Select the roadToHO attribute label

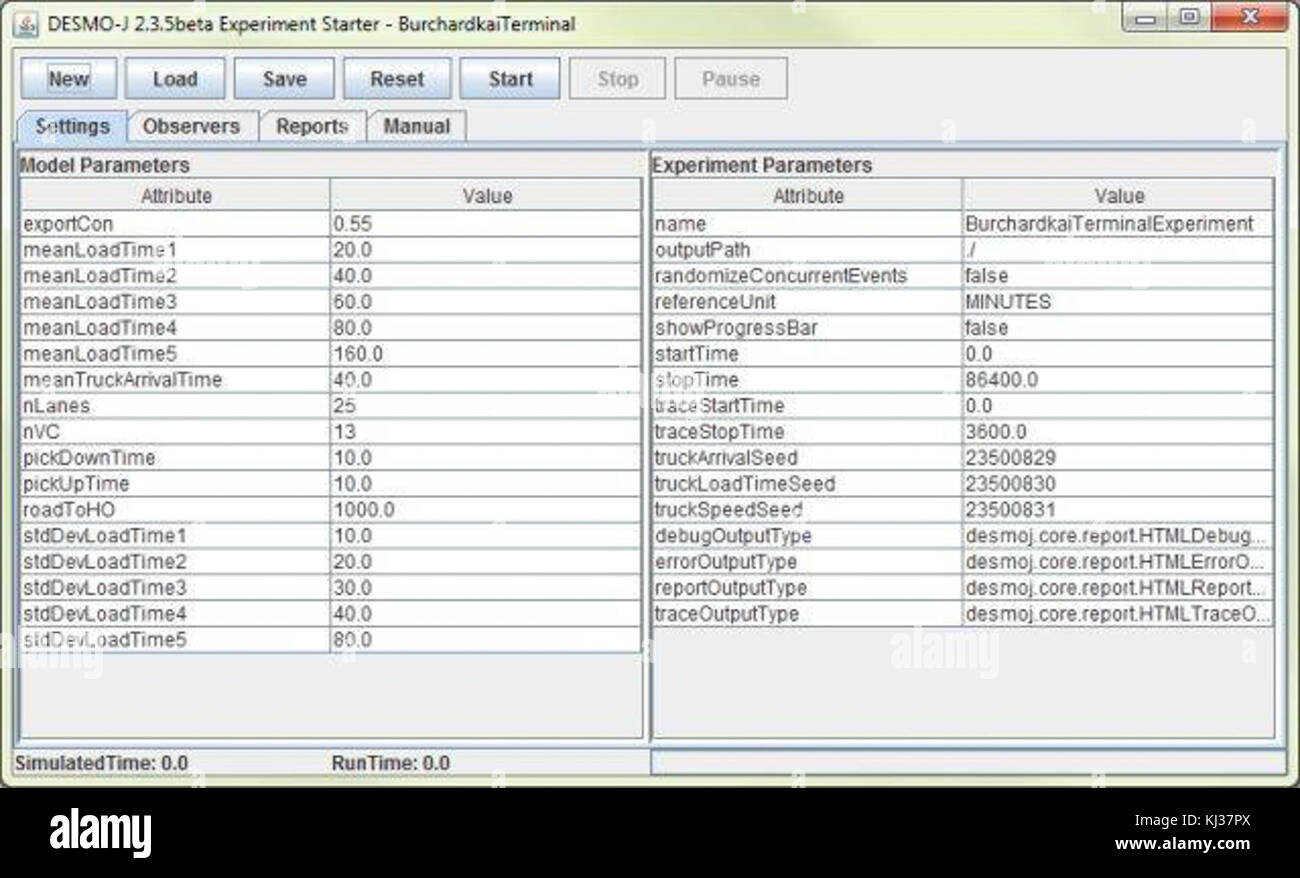69,510
